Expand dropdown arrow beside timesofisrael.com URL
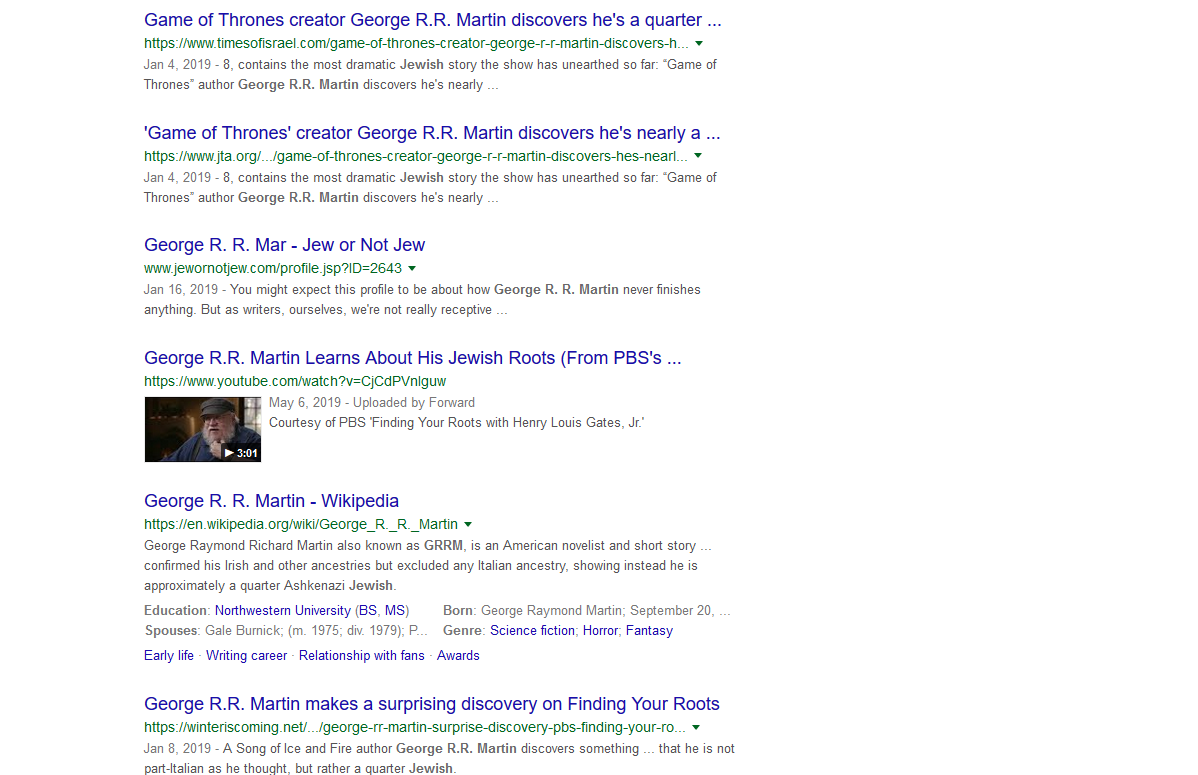This screenshot has height=775, width=1198. pos(698,43)
